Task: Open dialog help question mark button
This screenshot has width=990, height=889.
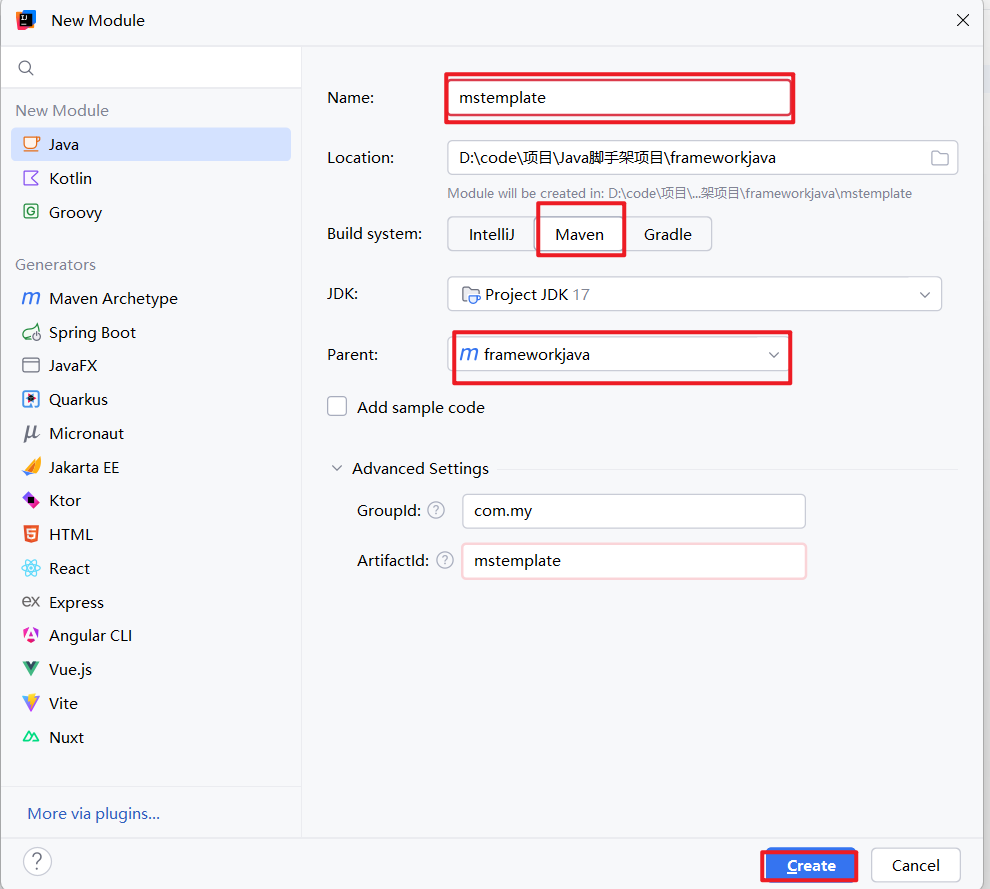Action: (37, 861)
